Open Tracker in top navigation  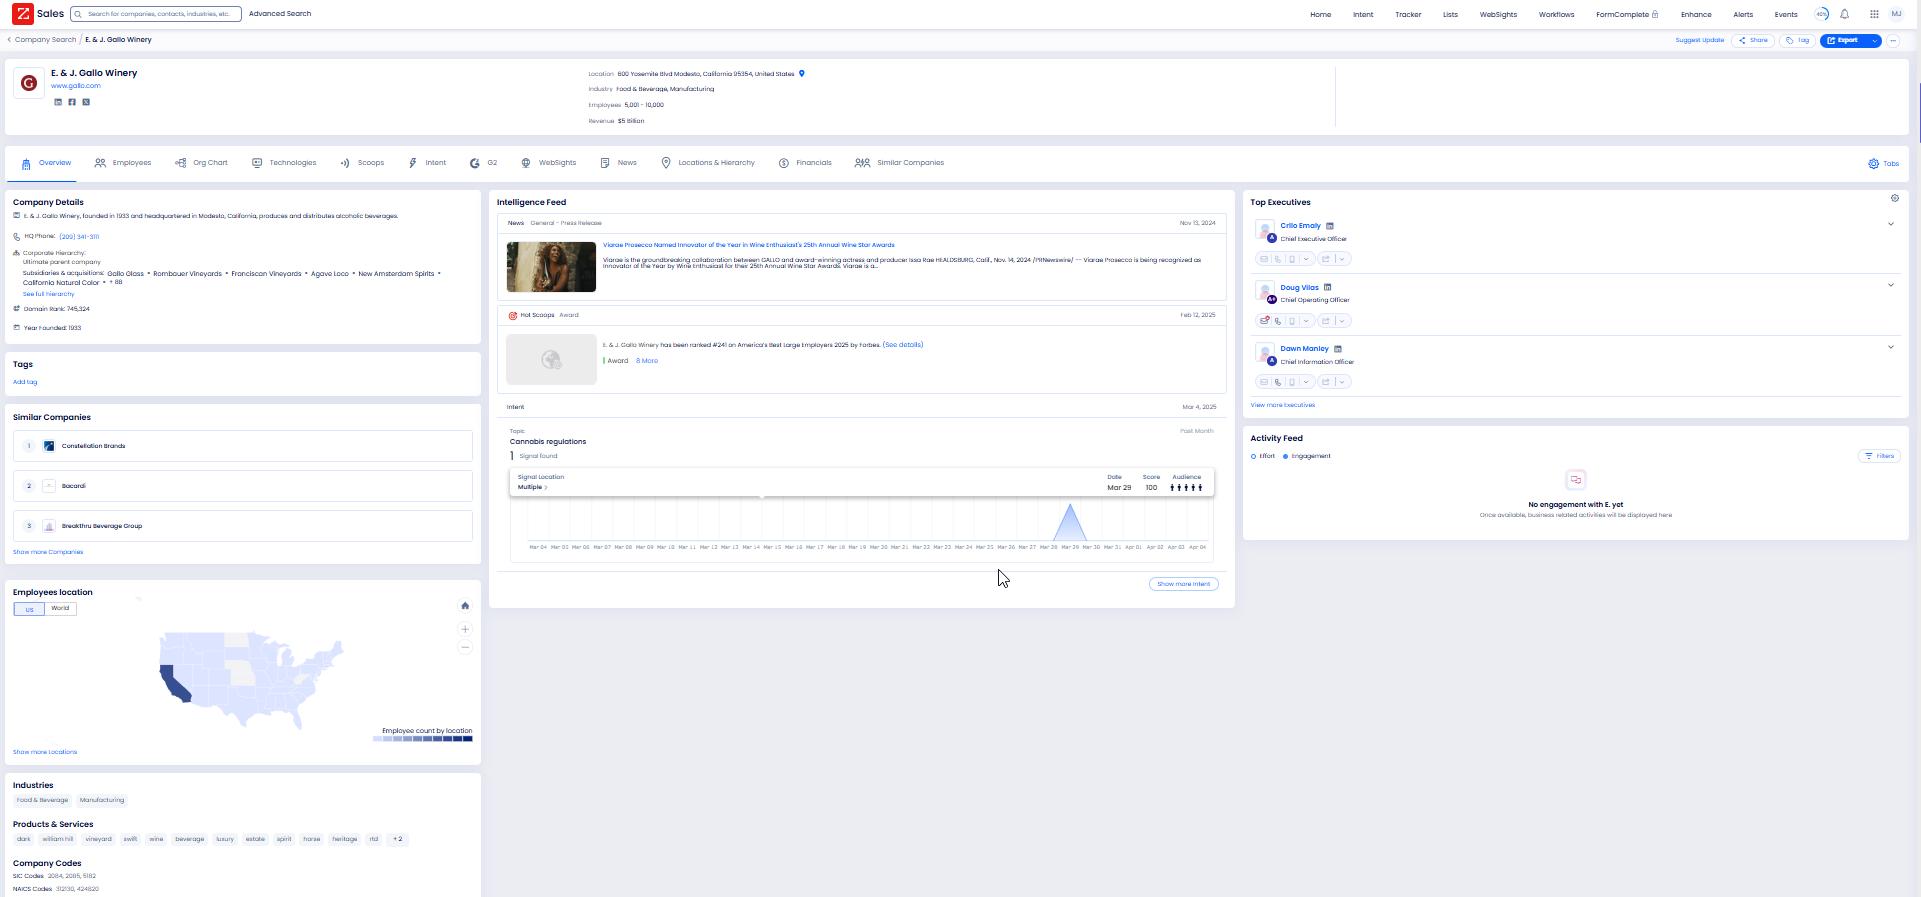click(x=1408, y=15)
